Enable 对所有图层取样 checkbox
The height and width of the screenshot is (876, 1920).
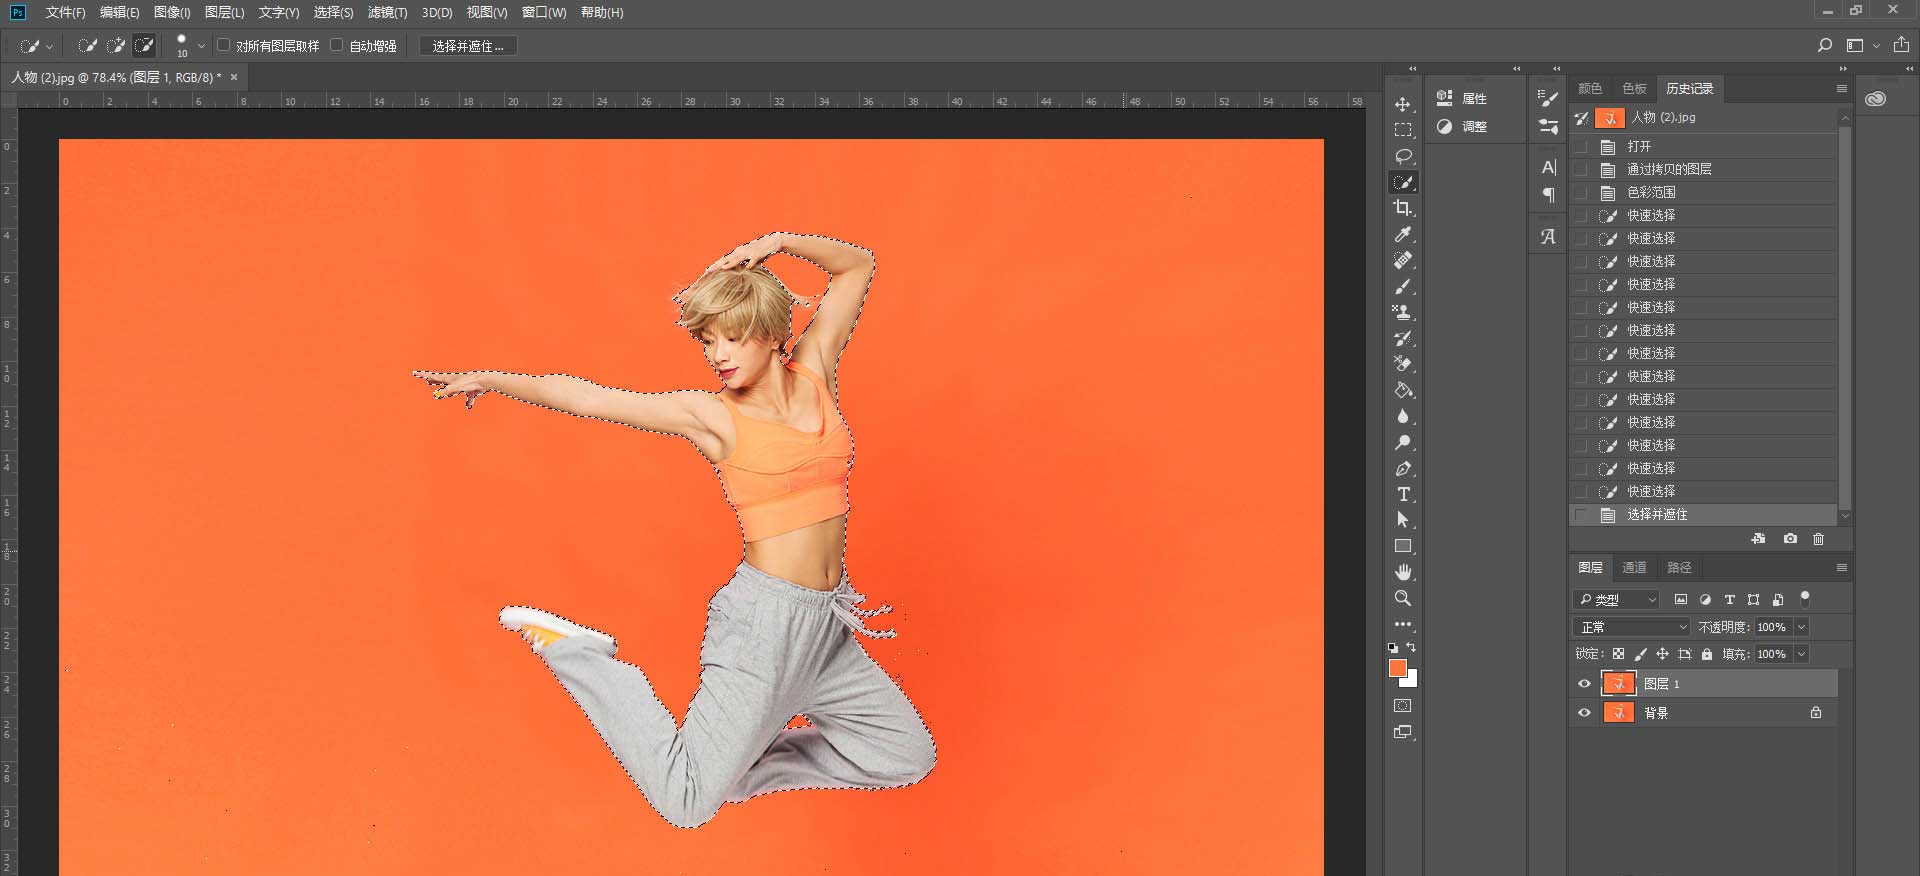click(x=224, y=45)
